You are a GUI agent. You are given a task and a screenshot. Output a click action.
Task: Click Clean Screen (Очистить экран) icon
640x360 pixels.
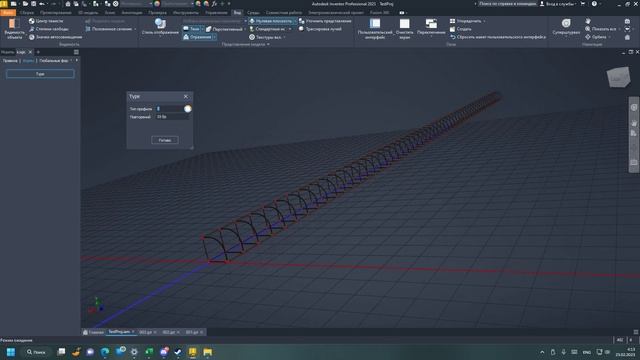click(404, 24)
